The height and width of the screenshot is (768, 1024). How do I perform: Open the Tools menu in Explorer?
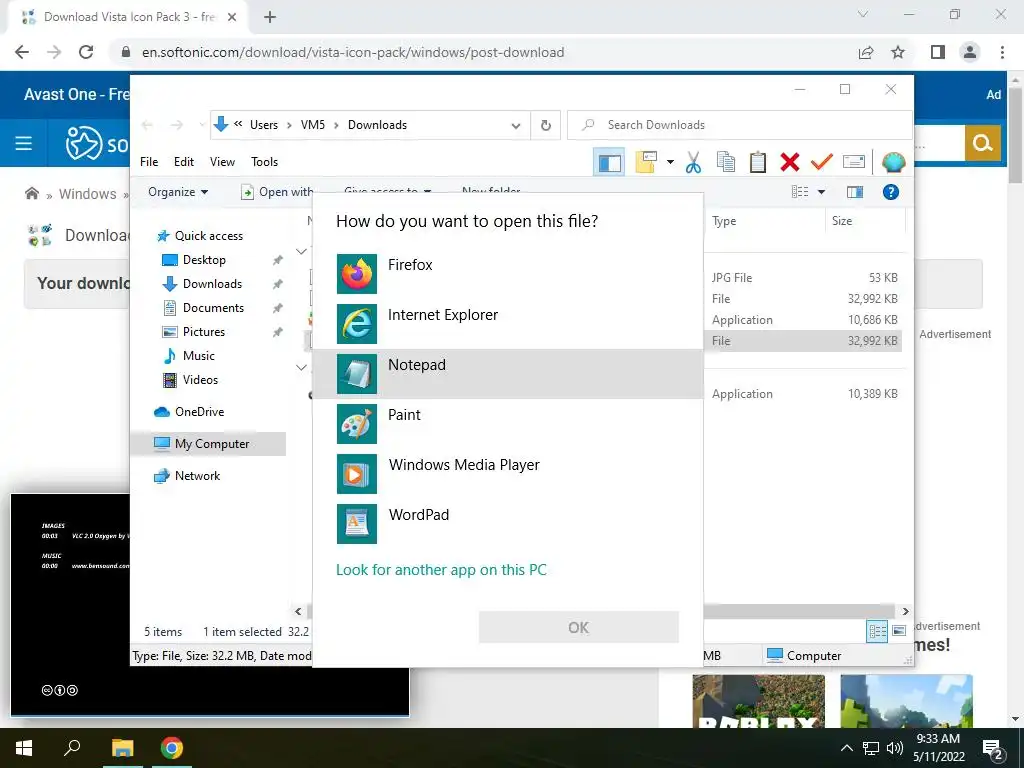(x=264, y=161)
